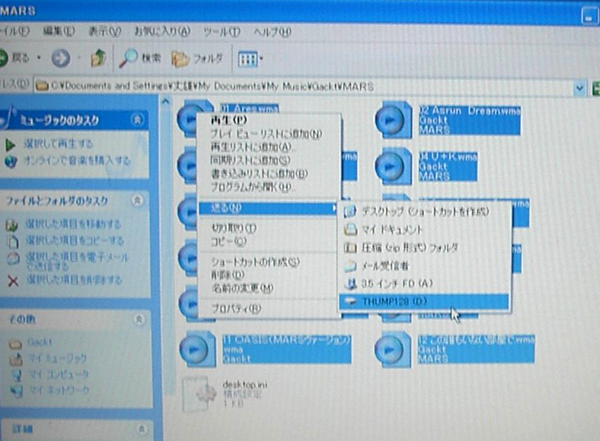The height and width of the screenshot is (441, 600).
Task: Send to 圧縮 (zip 形式) フォルダ
Action: point(424,248)
